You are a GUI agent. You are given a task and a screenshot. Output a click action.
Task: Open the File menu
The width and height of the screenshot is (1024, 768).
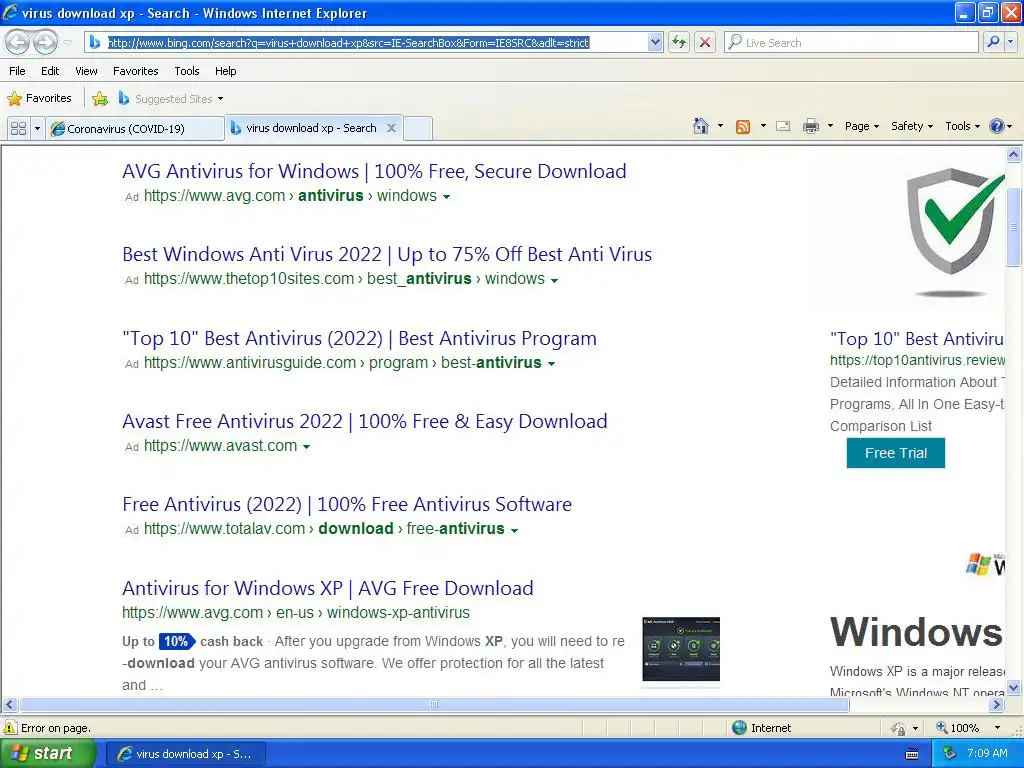coord(18,71)
